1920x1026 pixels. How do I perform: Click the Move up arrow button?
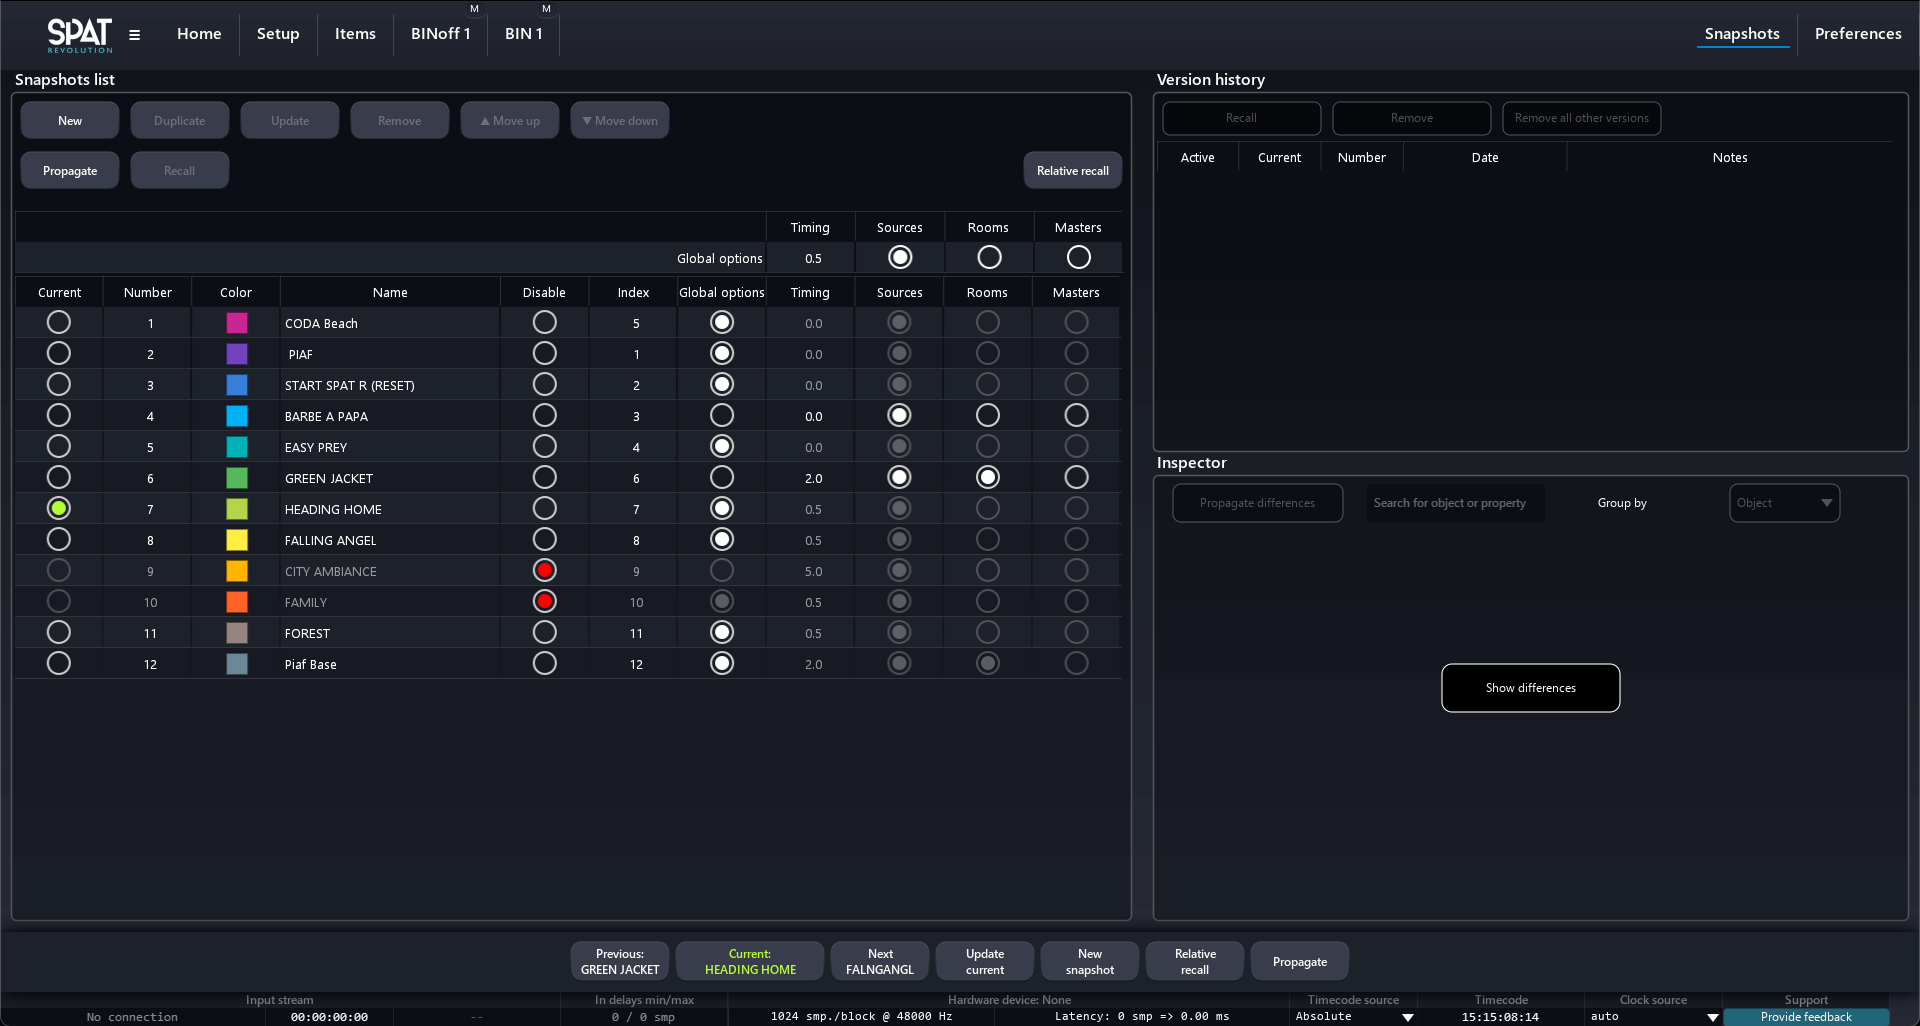pyautogui.click(x=509, y=121)
